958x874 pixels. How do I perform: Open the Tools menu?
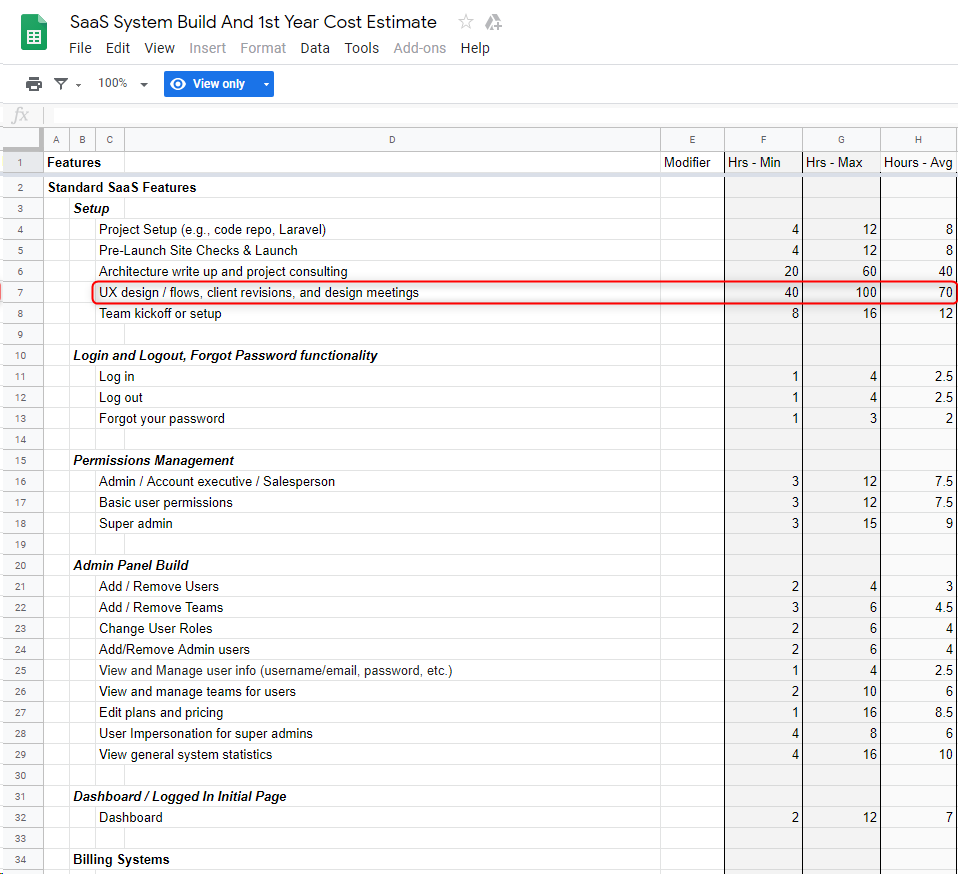tap(362, 48)
